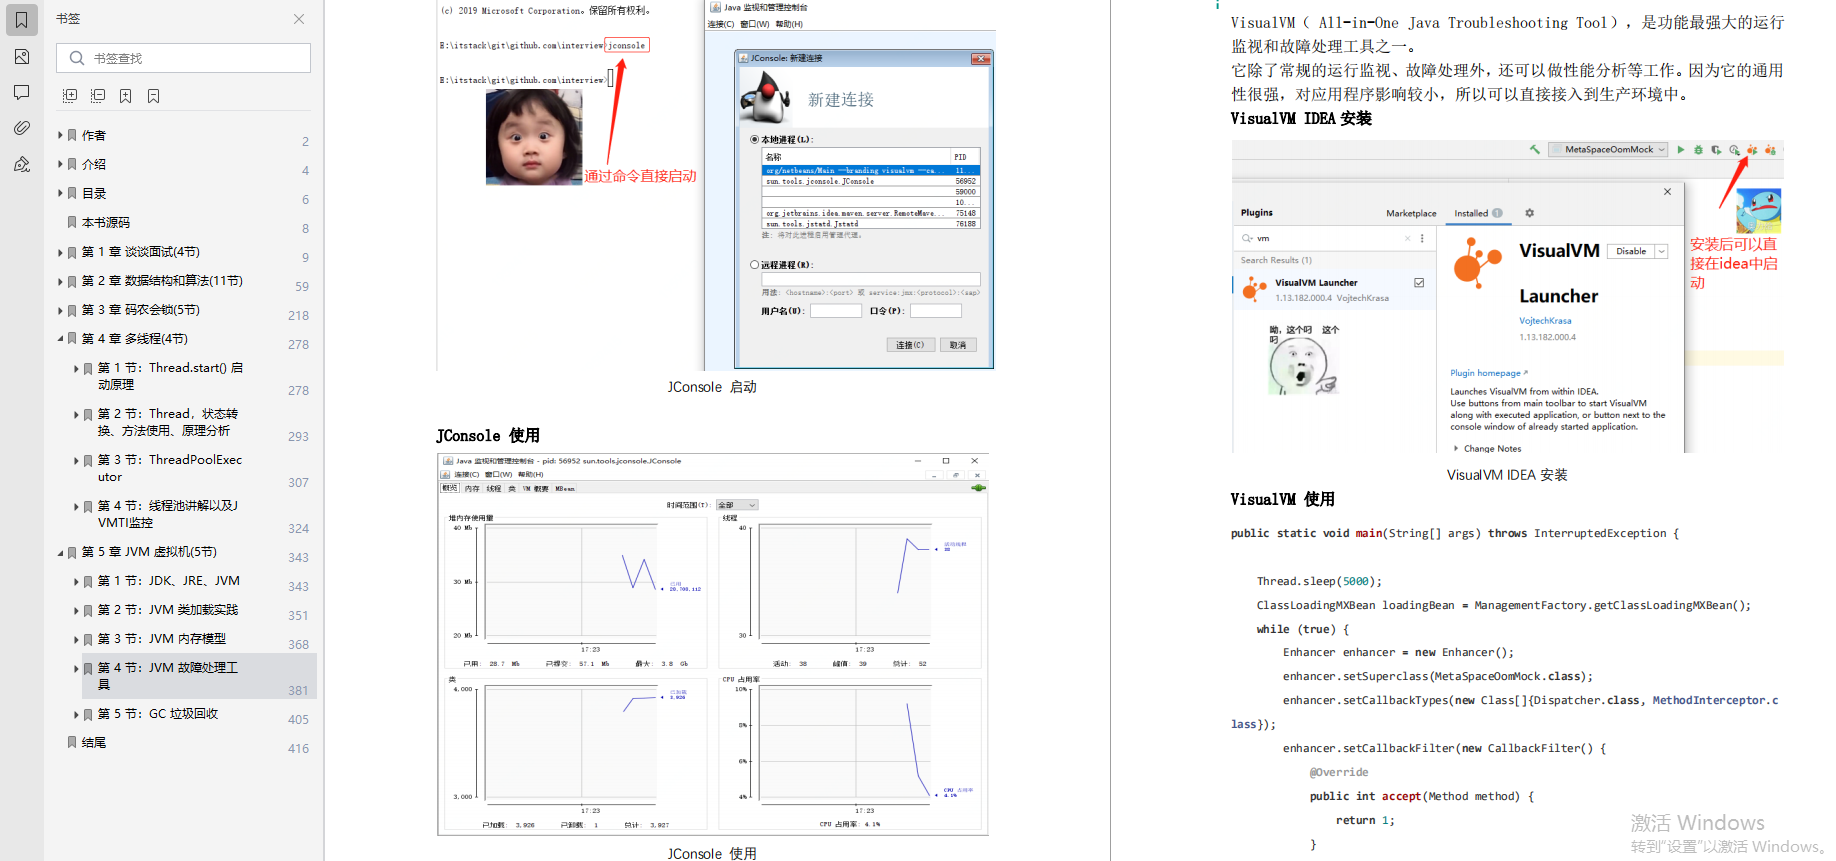Go to bookmark 本书源码
The image size is (1836, 861).
106,223
